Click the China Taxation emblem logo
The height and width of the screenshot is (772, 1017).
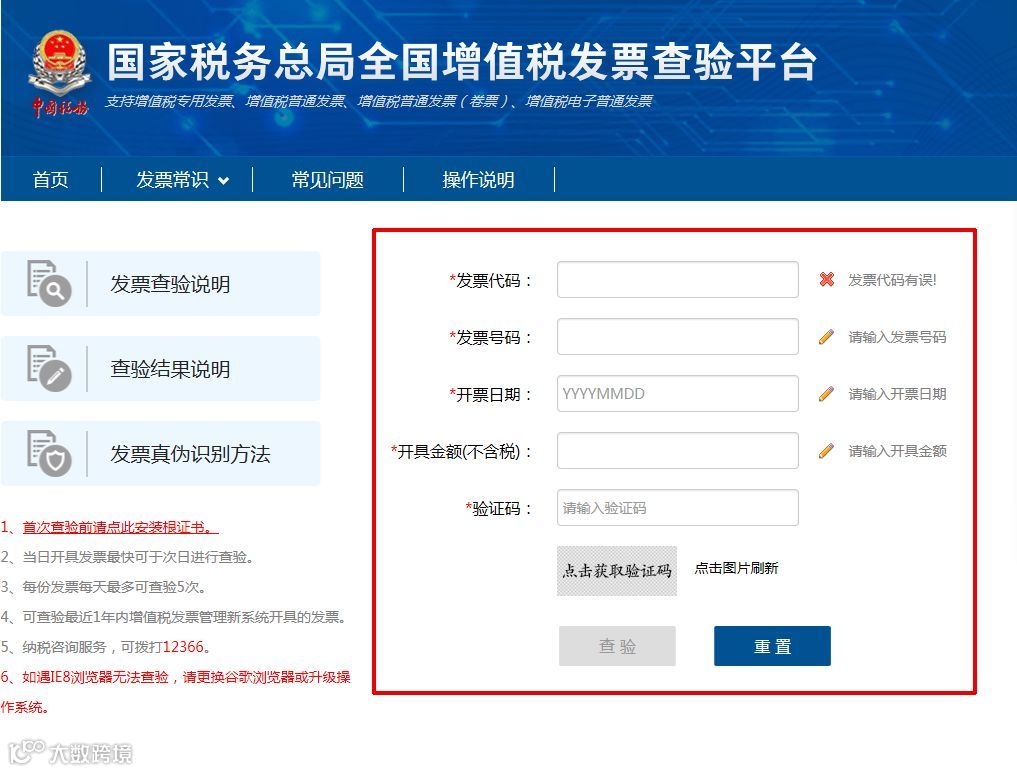click(x=60, y=74)
